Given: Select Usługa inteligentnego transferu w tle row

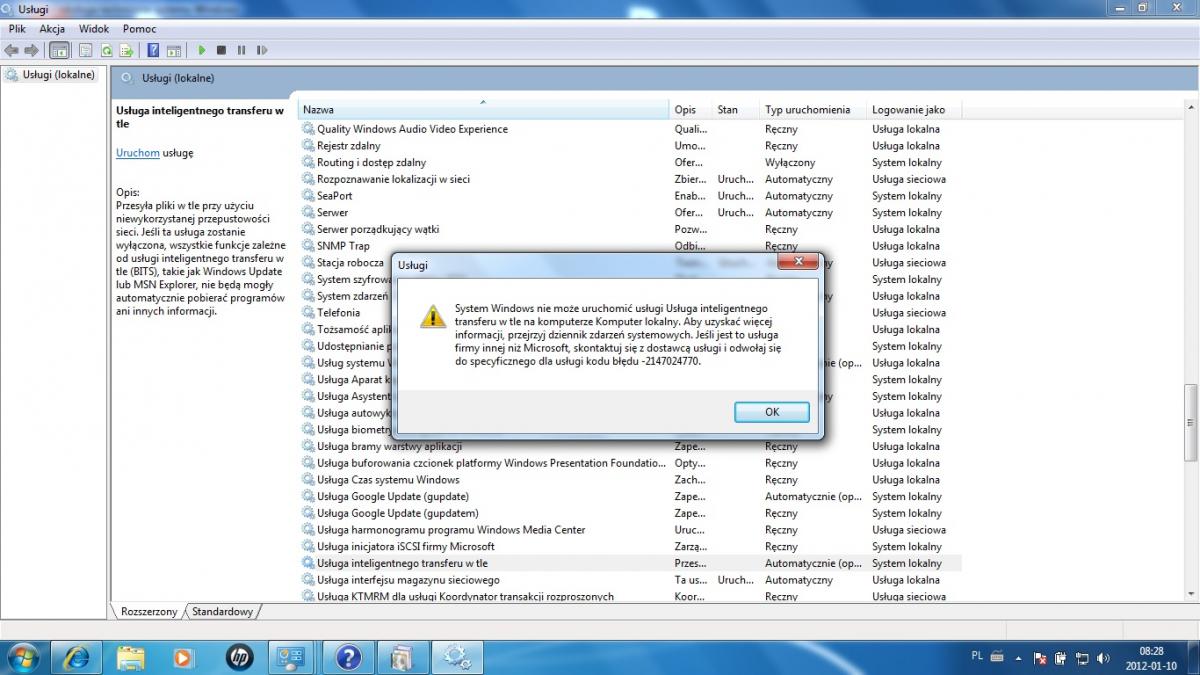Looking at the screenshot, I should click(x=630, y=563).
